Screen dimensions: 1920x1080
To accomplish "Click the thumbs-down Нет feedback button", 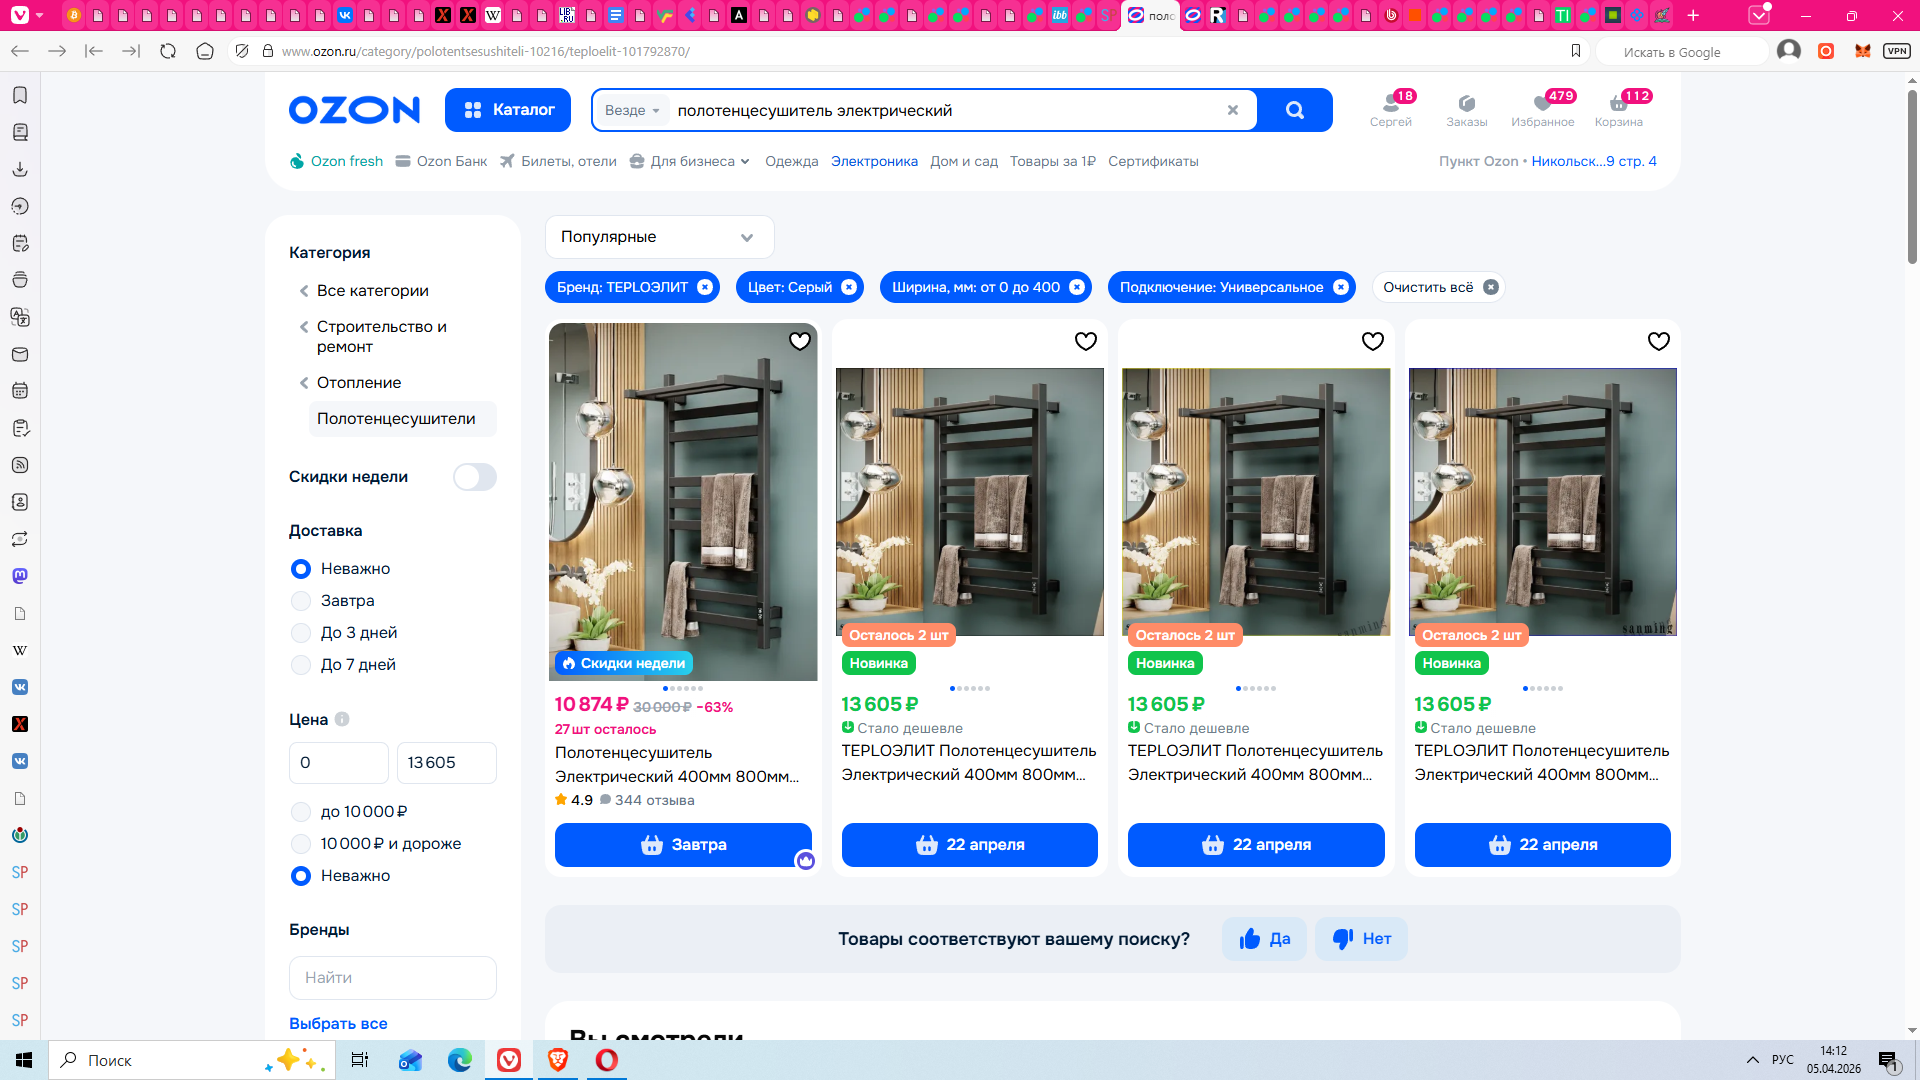I will pyautogui.click(x=1361, y=939).
